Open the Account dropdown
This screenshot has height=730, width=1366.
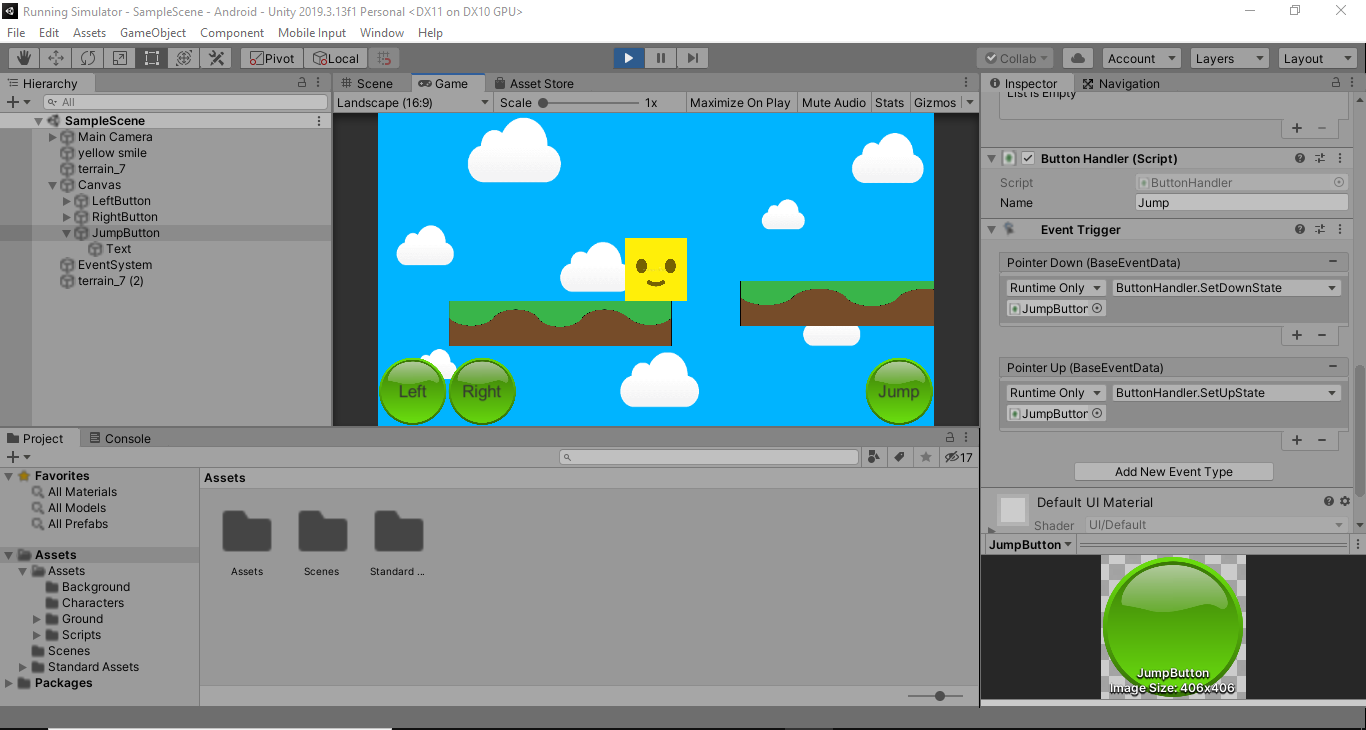coord(1141,58)
